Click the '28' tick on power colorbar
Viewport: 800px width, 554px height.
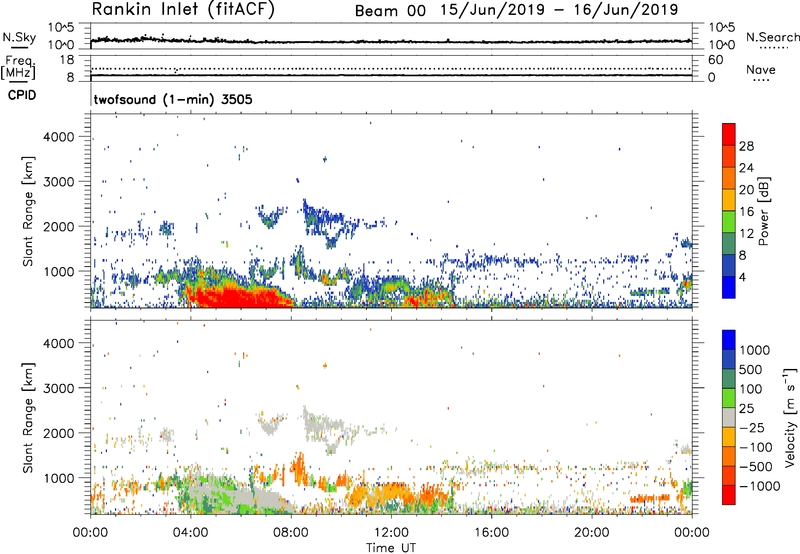coord(746,146)
